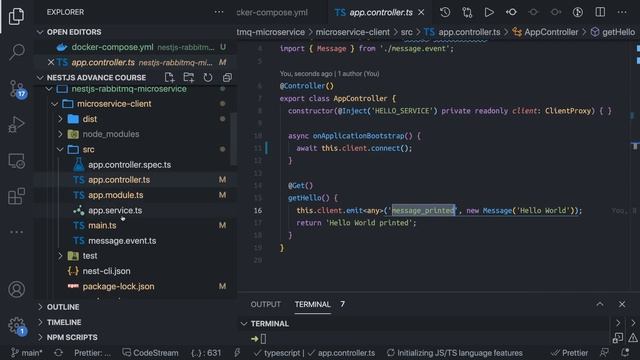
Task: Click getHello in the breadcrumb
Action: [618, 32]
